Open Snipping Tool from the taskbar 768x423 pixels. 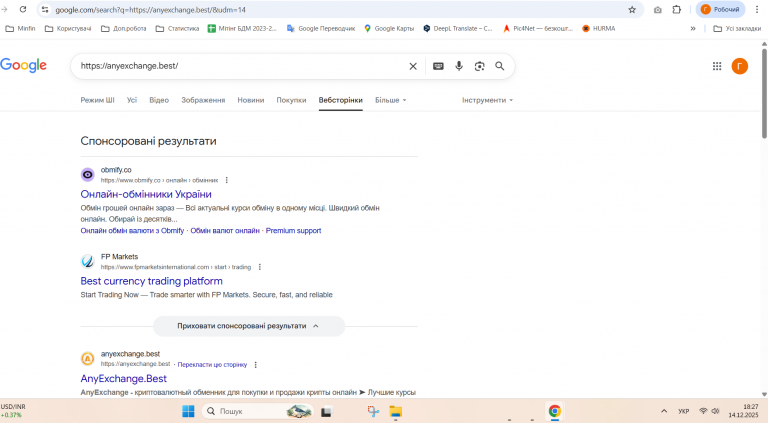tap(373, 411)
